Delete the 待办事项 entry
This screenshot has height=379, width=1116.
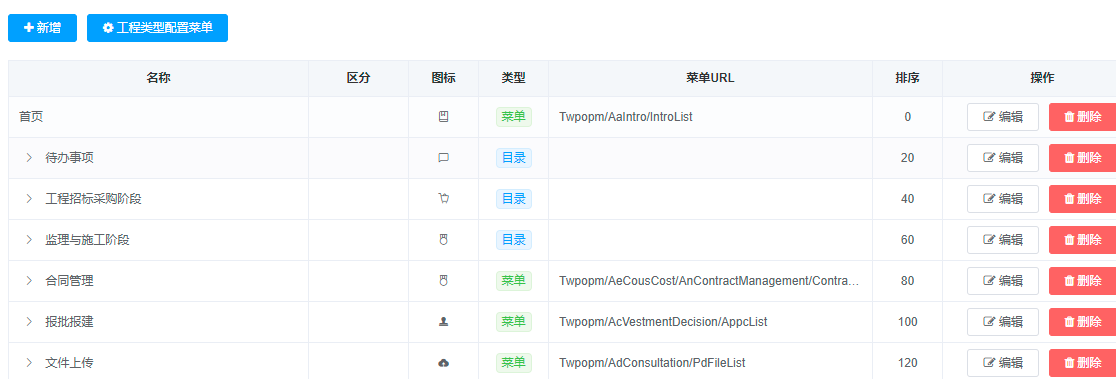(x=1083, y=158)
